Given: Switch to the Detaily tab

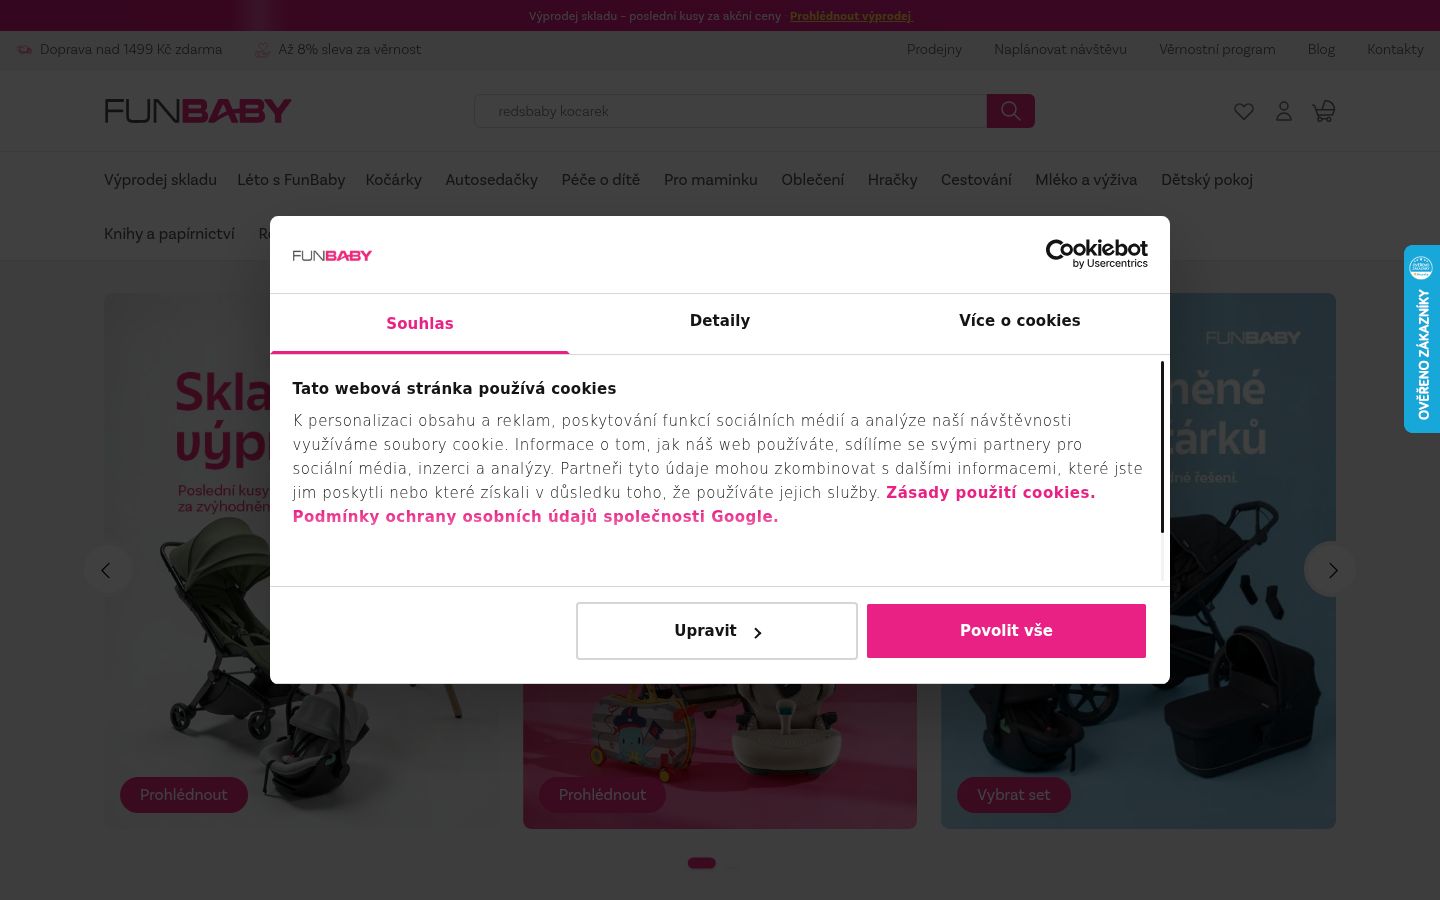Looking at the screenshot, I should [719, 321].
